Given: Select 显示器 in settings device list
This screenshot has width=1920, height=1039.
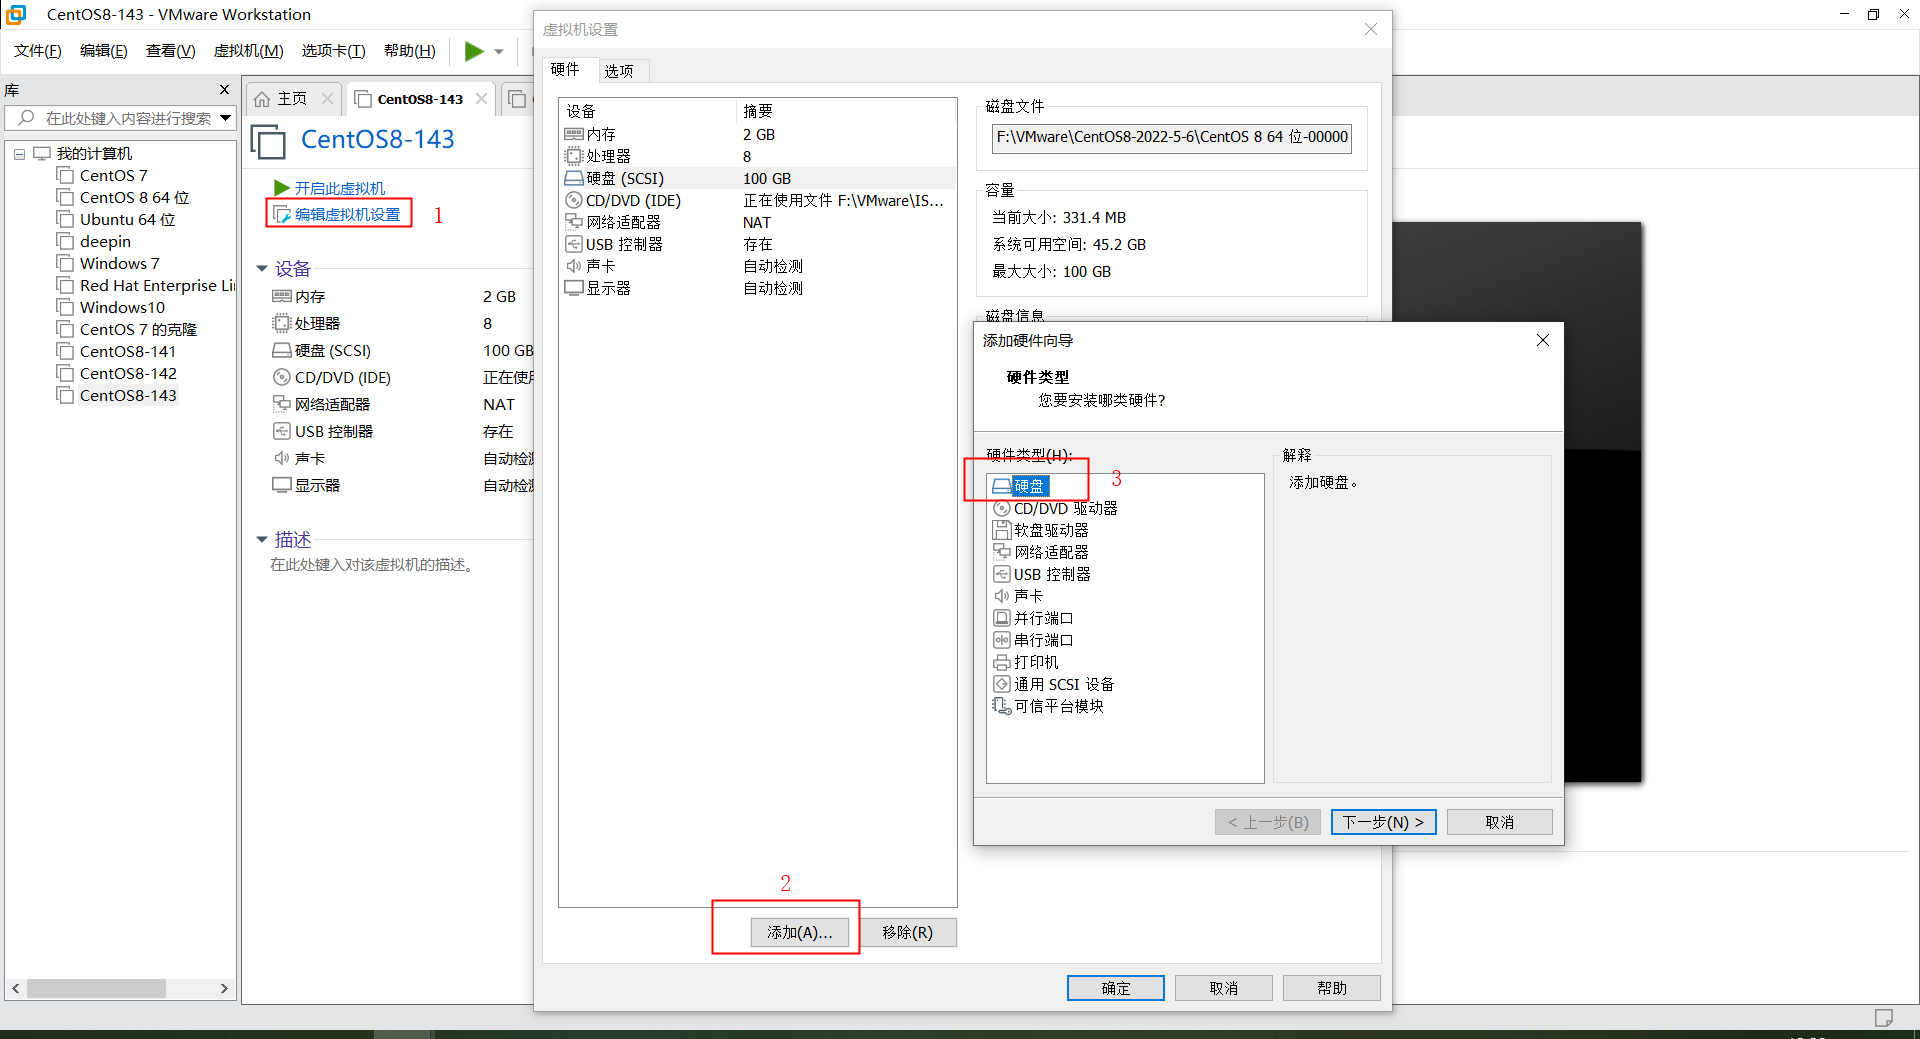Looking at the screenshot, I should (757, 288).
